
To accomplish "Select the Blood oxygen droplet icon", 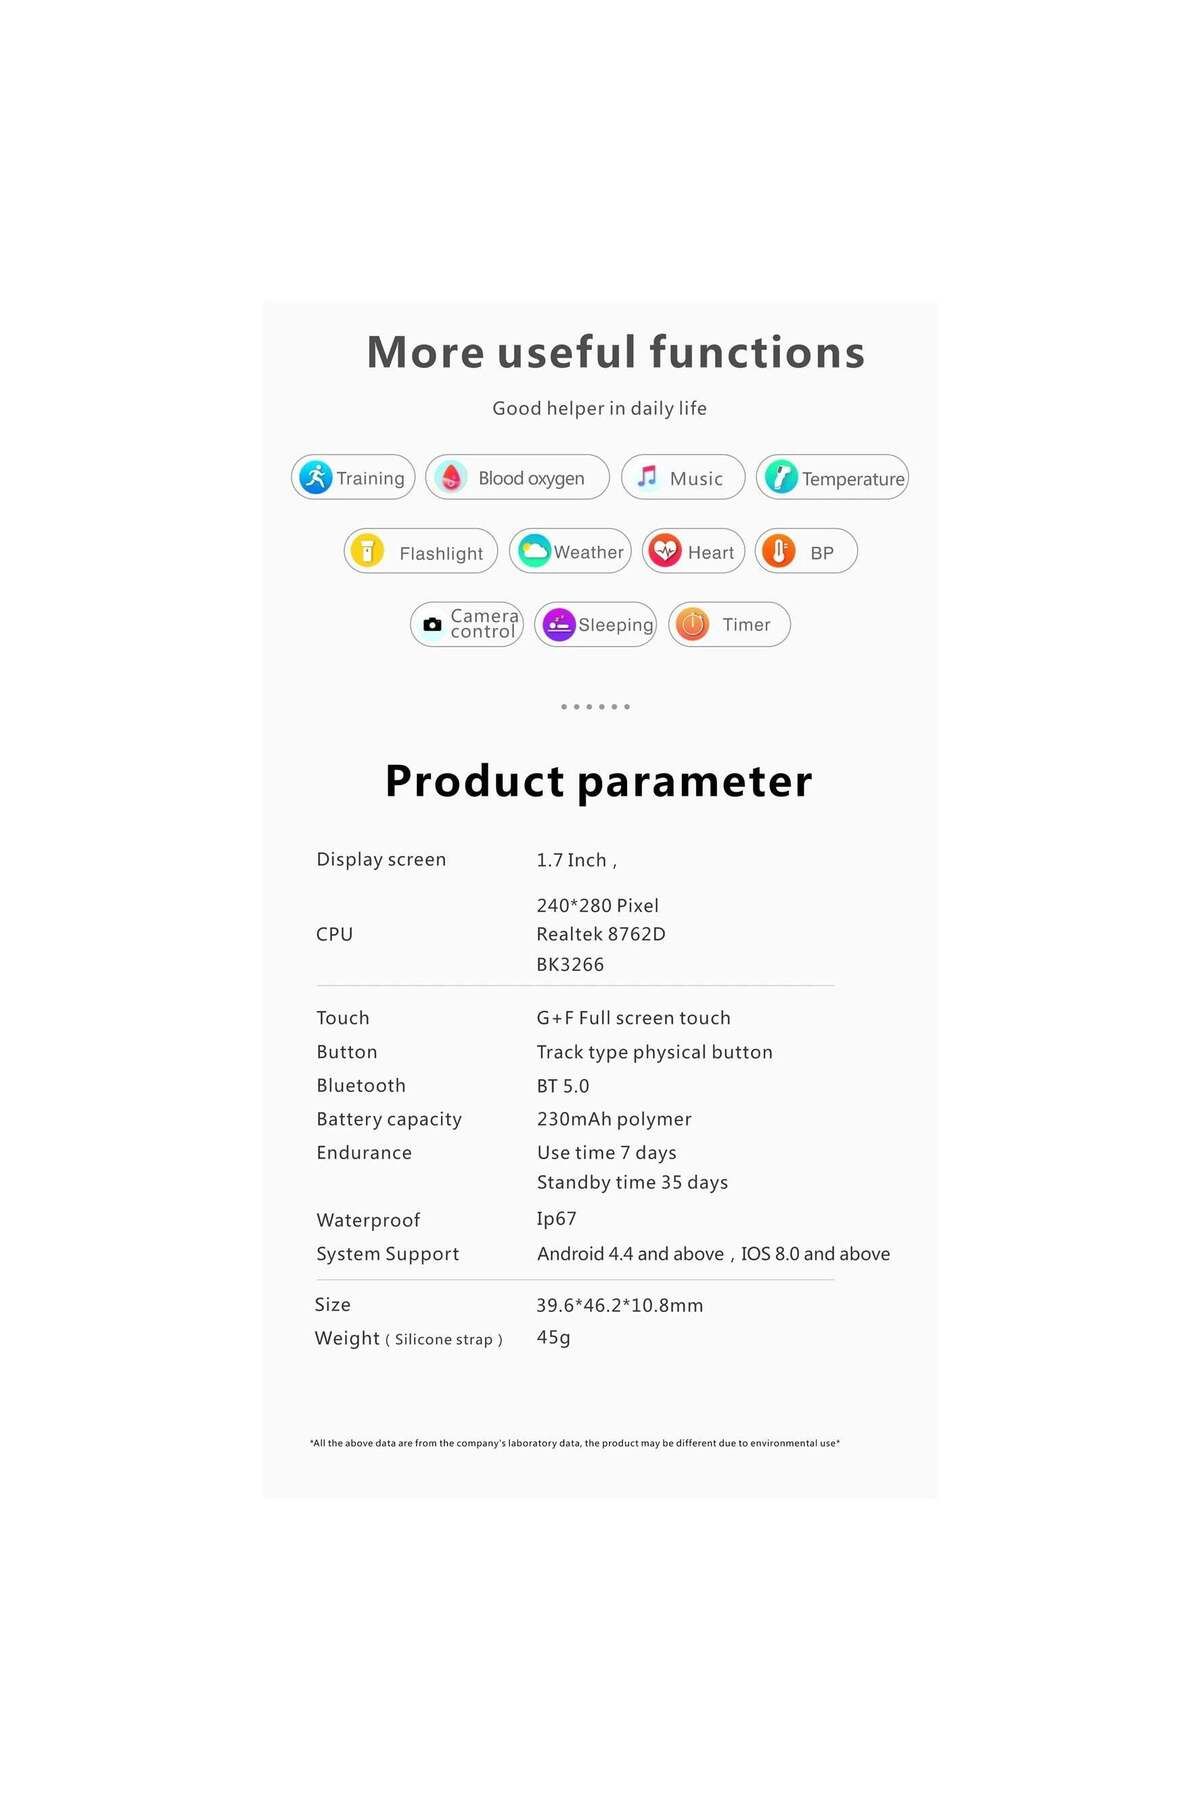I will coord(451,477).
